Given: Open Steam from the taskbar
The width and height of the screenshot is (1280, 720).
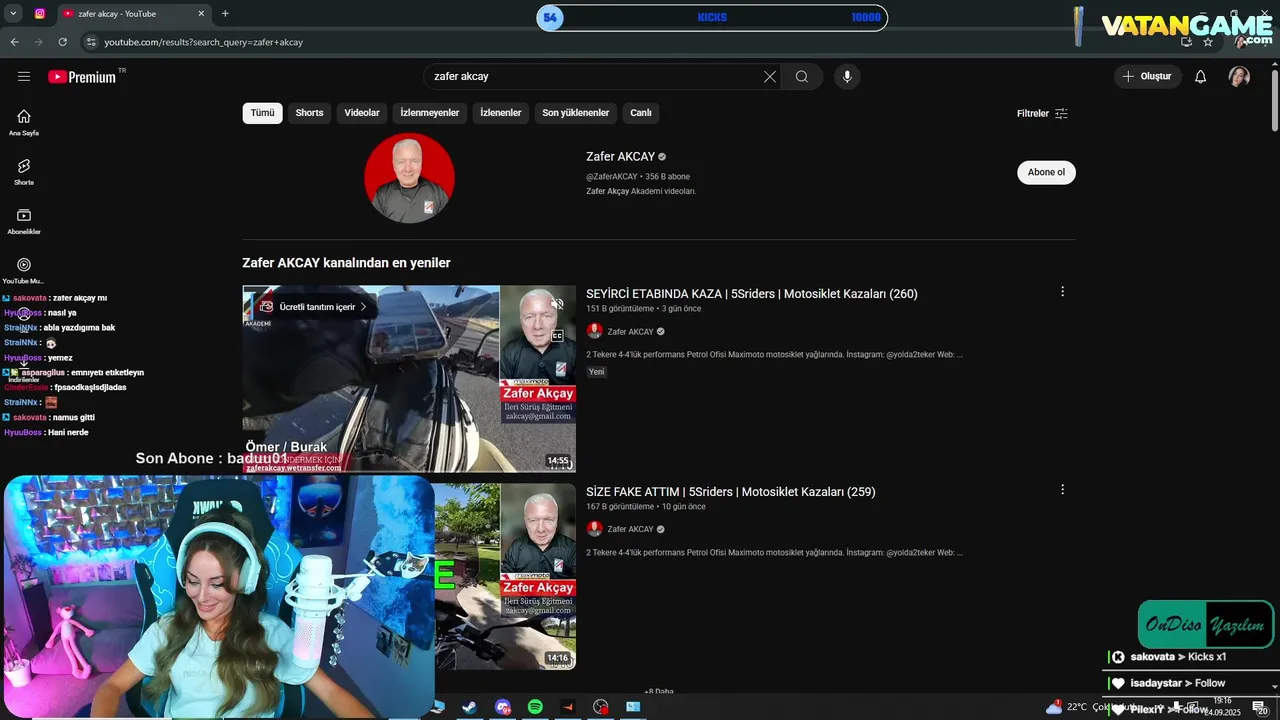Looking at the screenshot, I should 469,707.
